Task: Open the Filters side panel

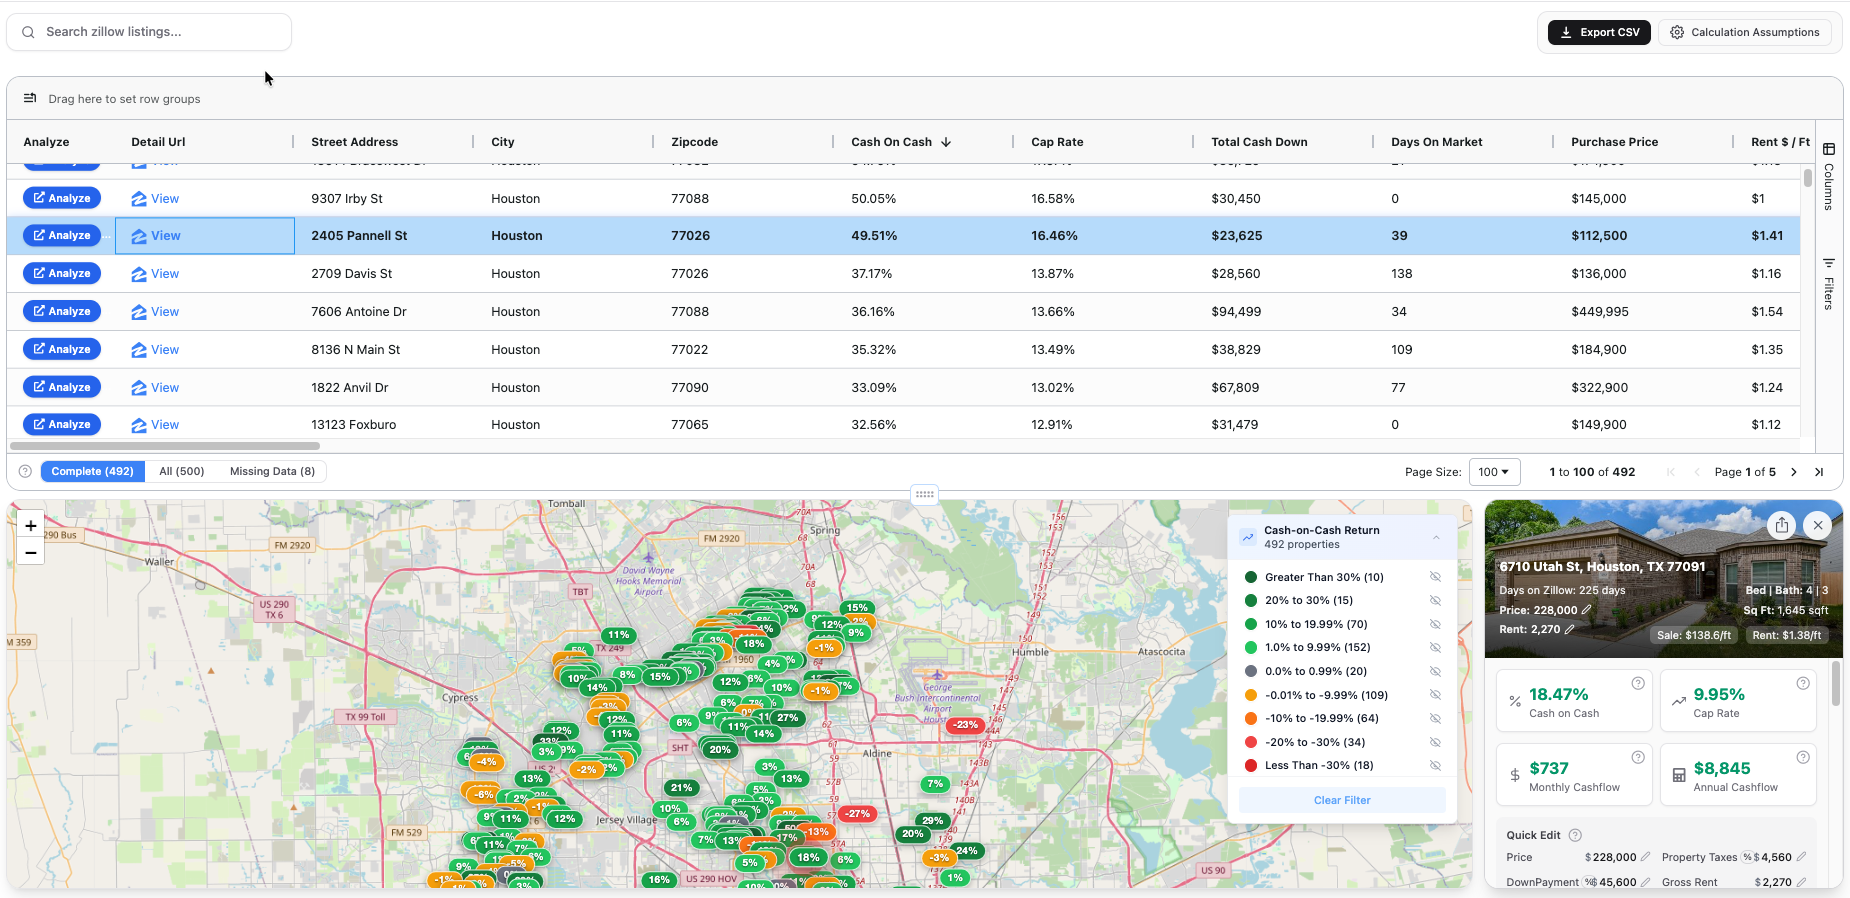Action: [1829, 284]
